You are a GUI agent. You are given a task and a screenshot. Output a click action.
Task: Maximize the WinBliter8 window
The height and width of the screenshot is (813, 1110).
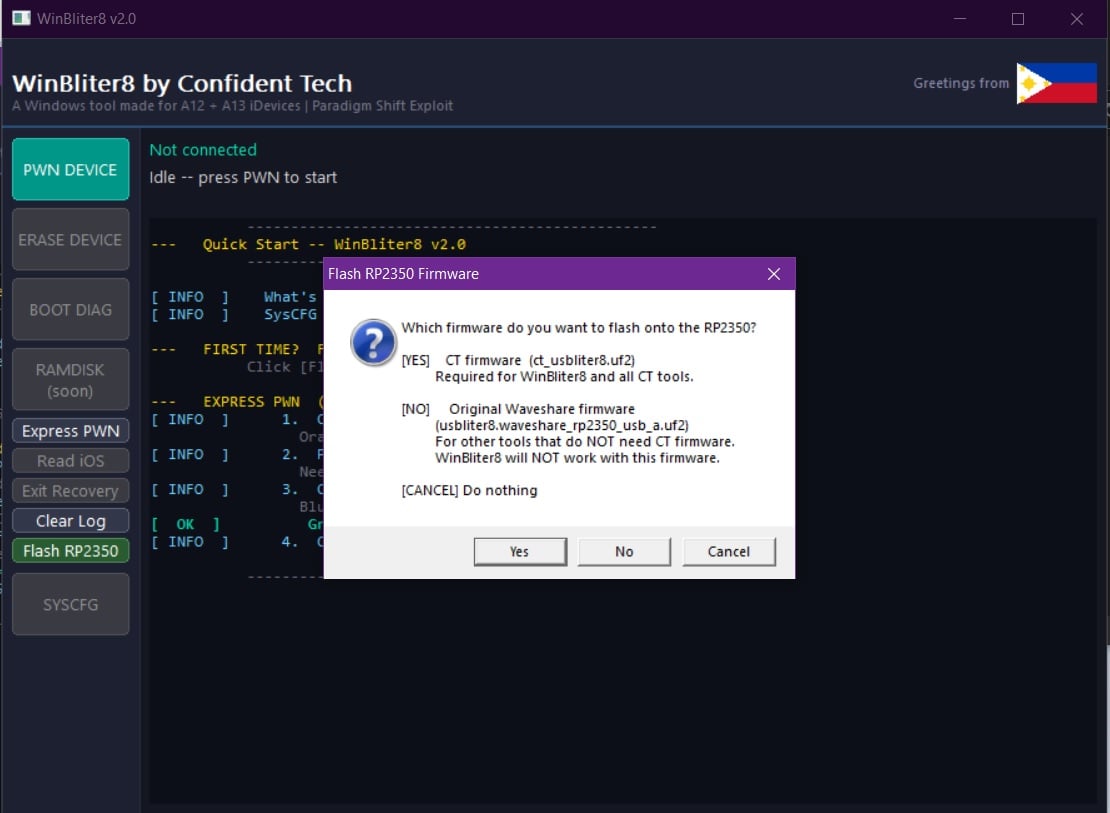click(x=1018, y=18)
